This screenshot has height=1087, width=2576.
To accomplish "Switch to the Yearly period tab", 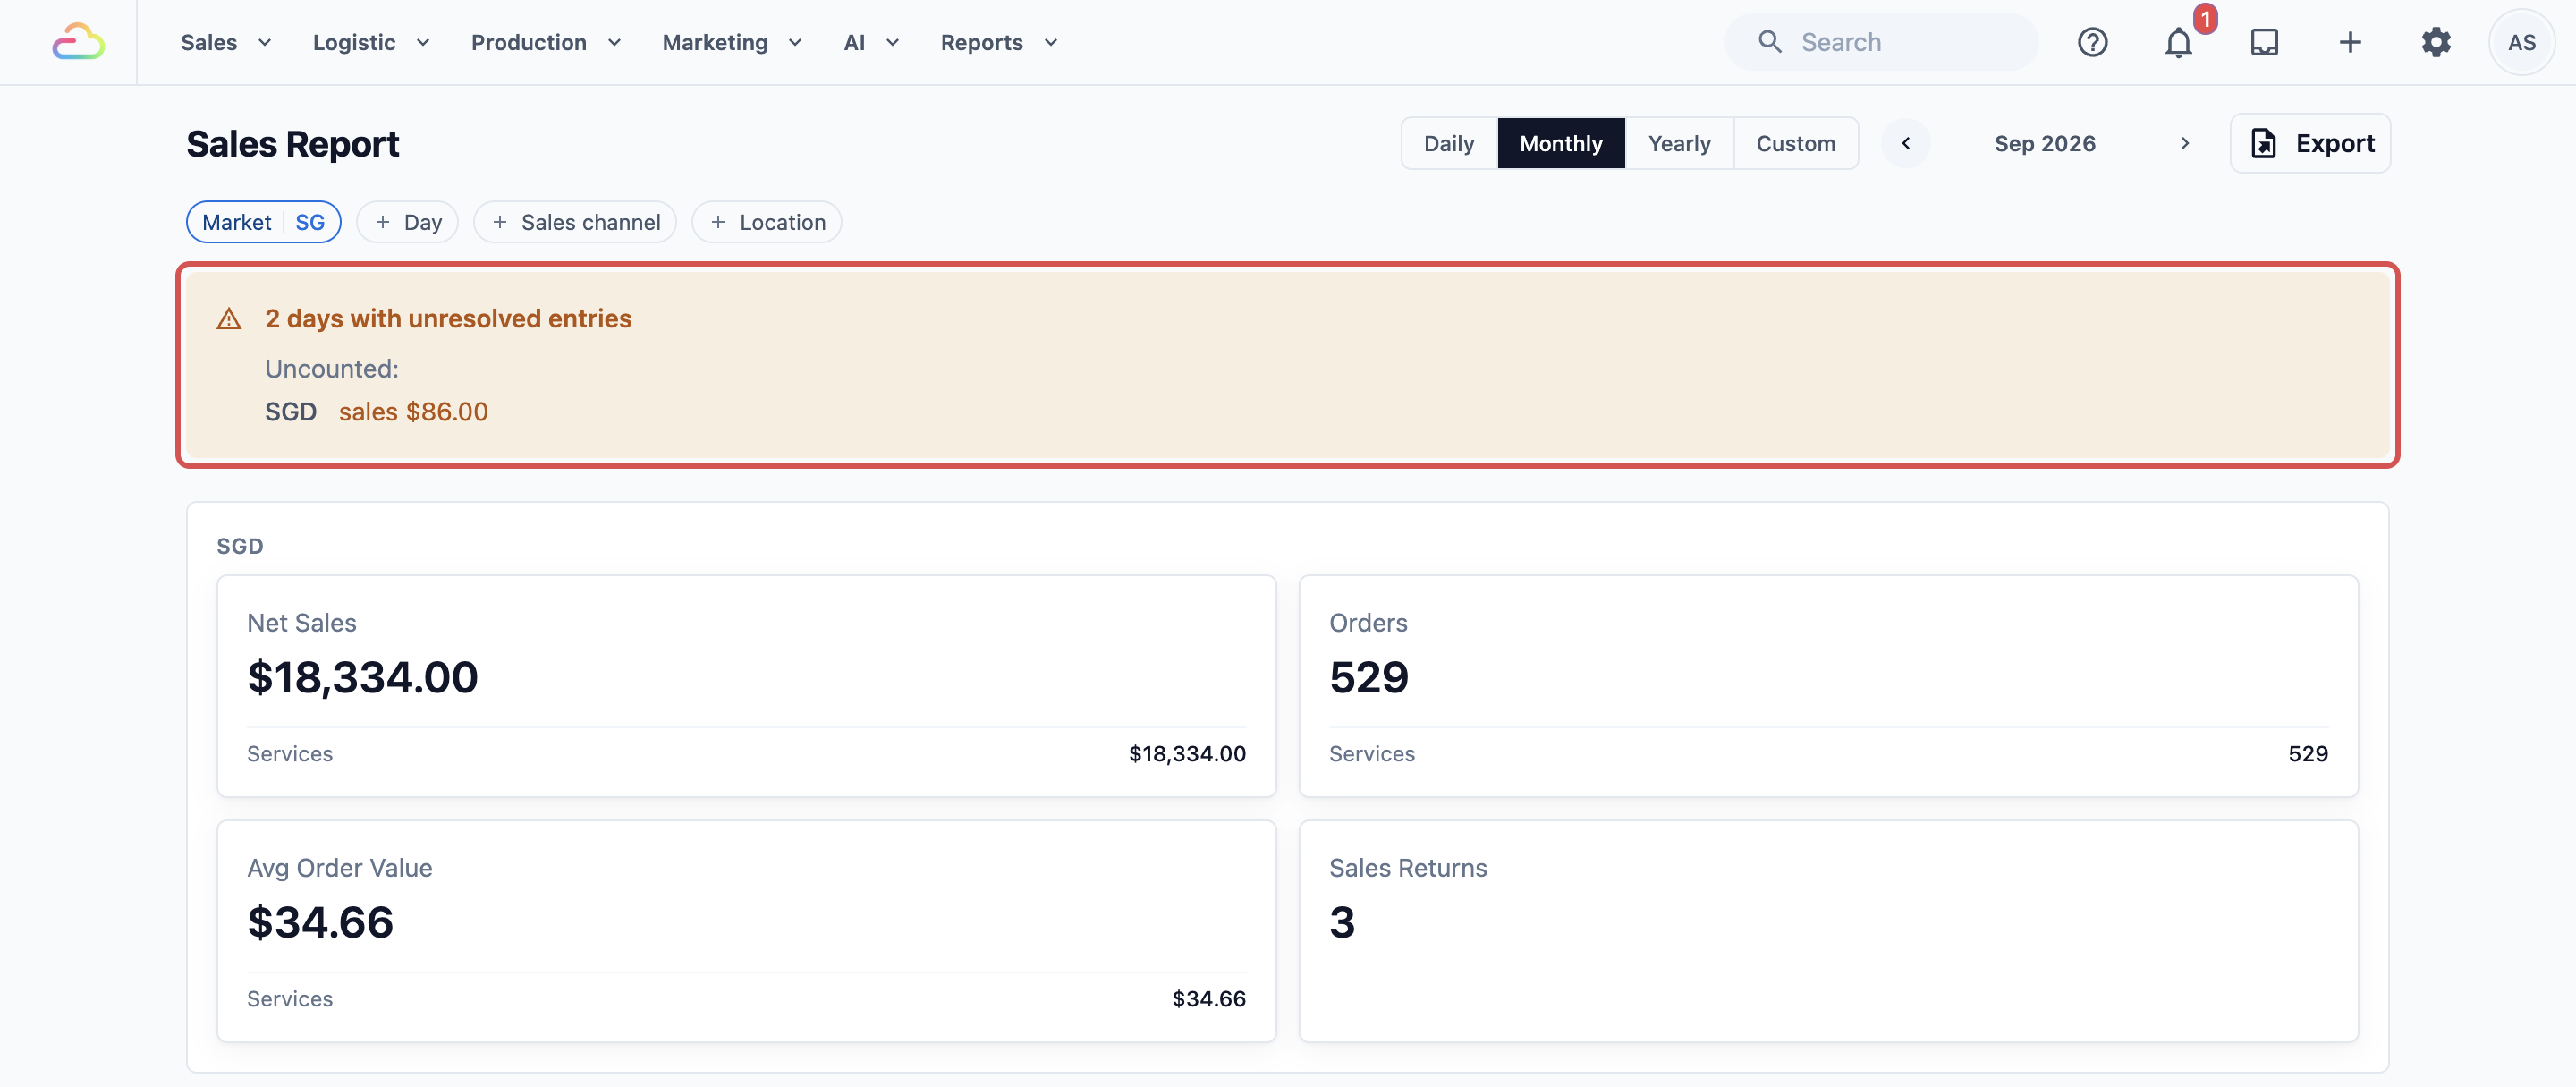I will point(1679,143).
